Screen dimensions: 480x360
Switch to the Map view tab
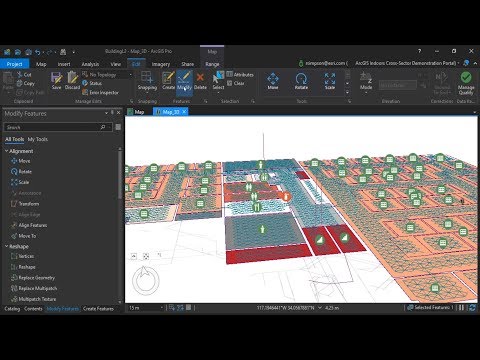[136, 112]
